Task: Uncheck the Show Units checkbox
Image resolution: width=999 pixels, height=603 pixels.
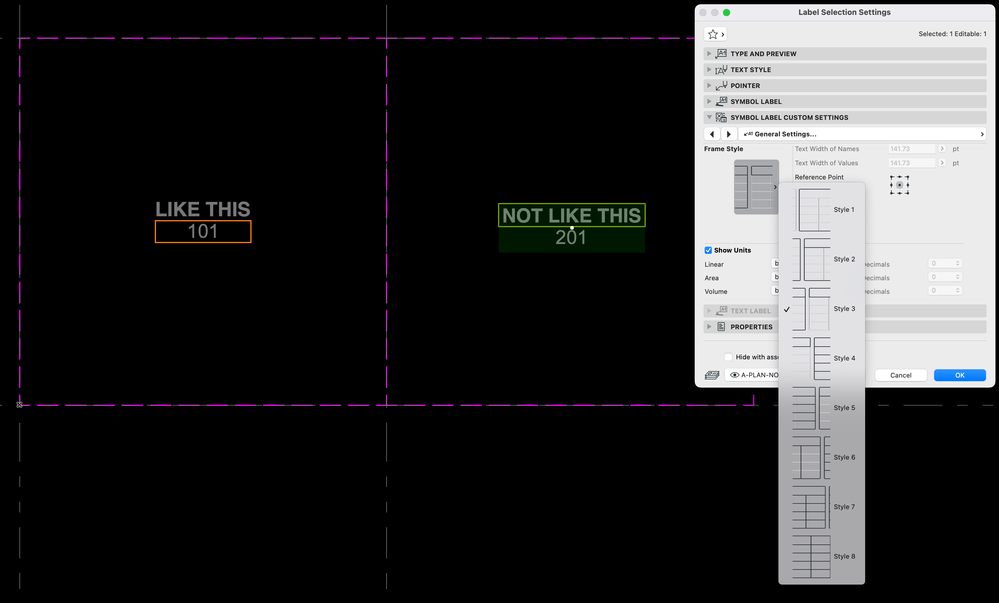Action: (x=708, y=250)
